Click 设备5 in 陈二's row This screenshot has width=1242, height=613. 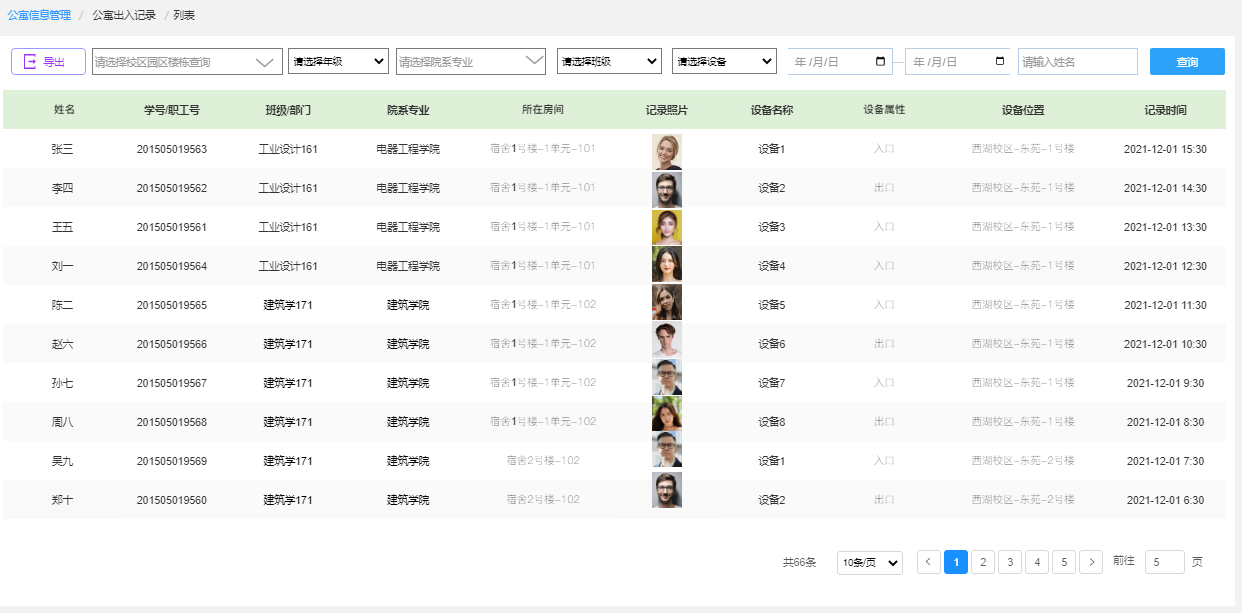point(771,305)
